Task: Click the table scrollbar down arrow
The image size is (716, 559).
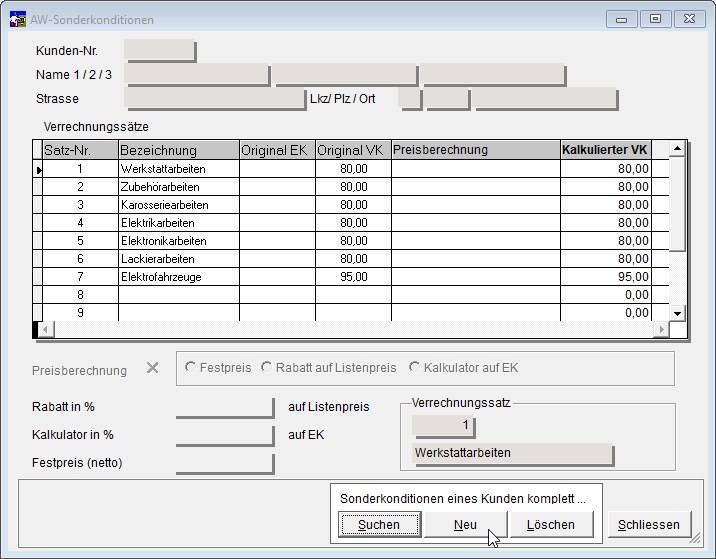Action: pyautogui.click(x=677, y=313)
